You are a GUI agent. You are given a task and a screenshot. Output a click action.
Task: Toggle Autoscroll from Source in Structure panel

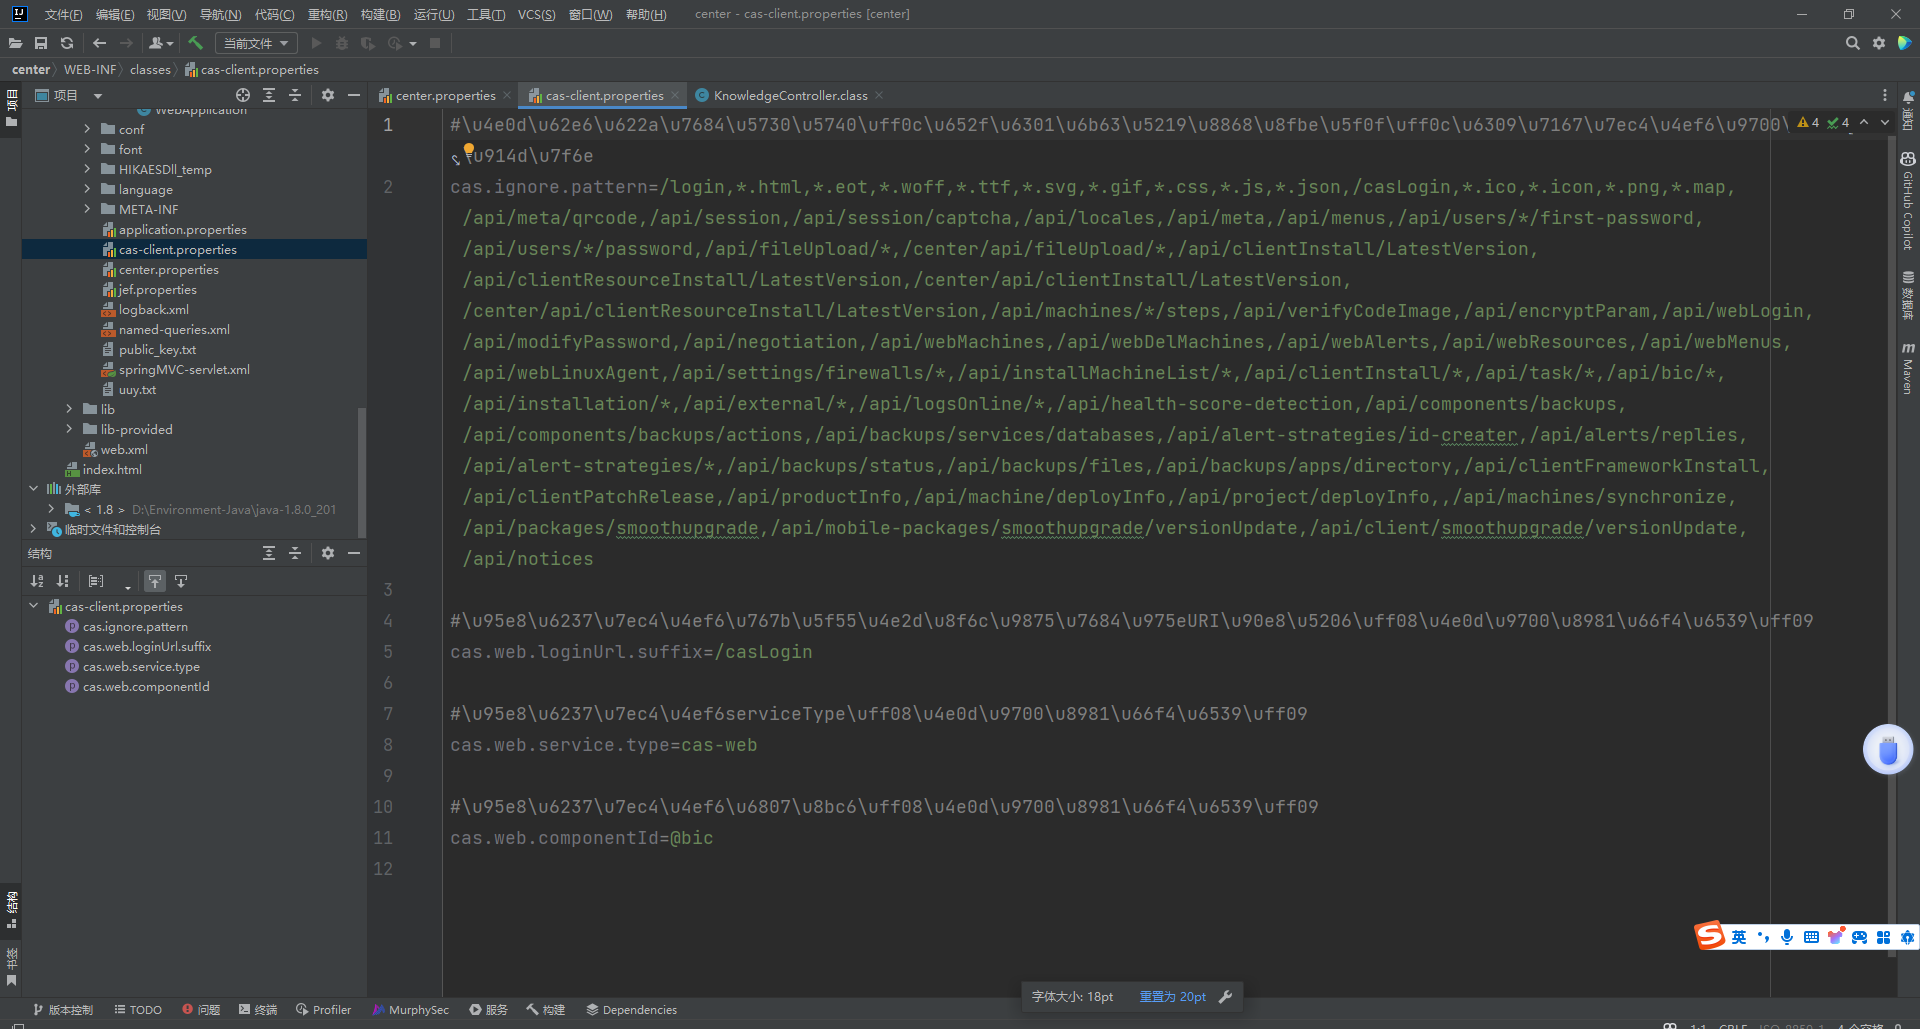(181, 581)
